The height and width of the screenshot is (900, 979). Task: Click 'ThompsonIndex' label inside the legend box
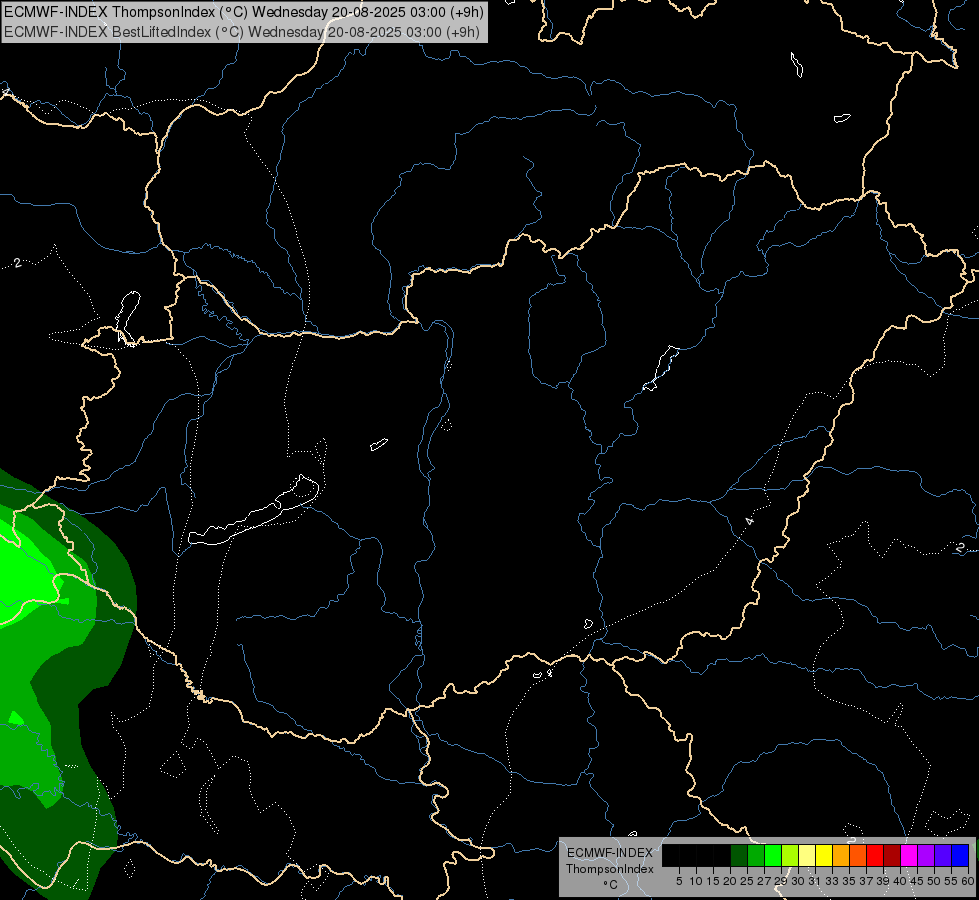coord(610,869)
